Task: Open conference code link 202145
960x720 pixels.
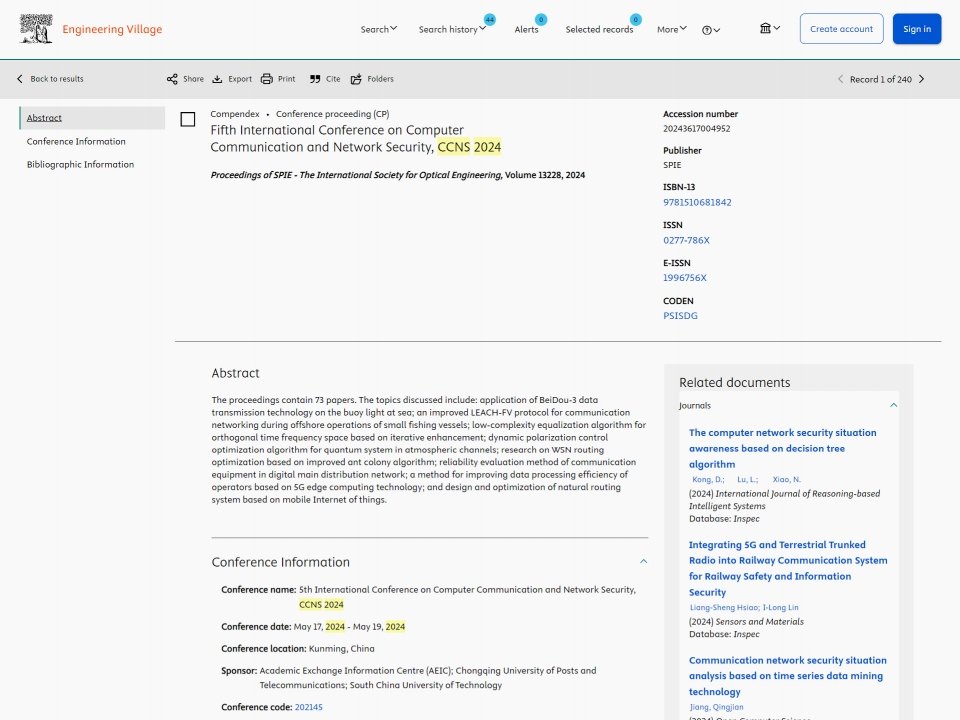Action: (309, 707)
